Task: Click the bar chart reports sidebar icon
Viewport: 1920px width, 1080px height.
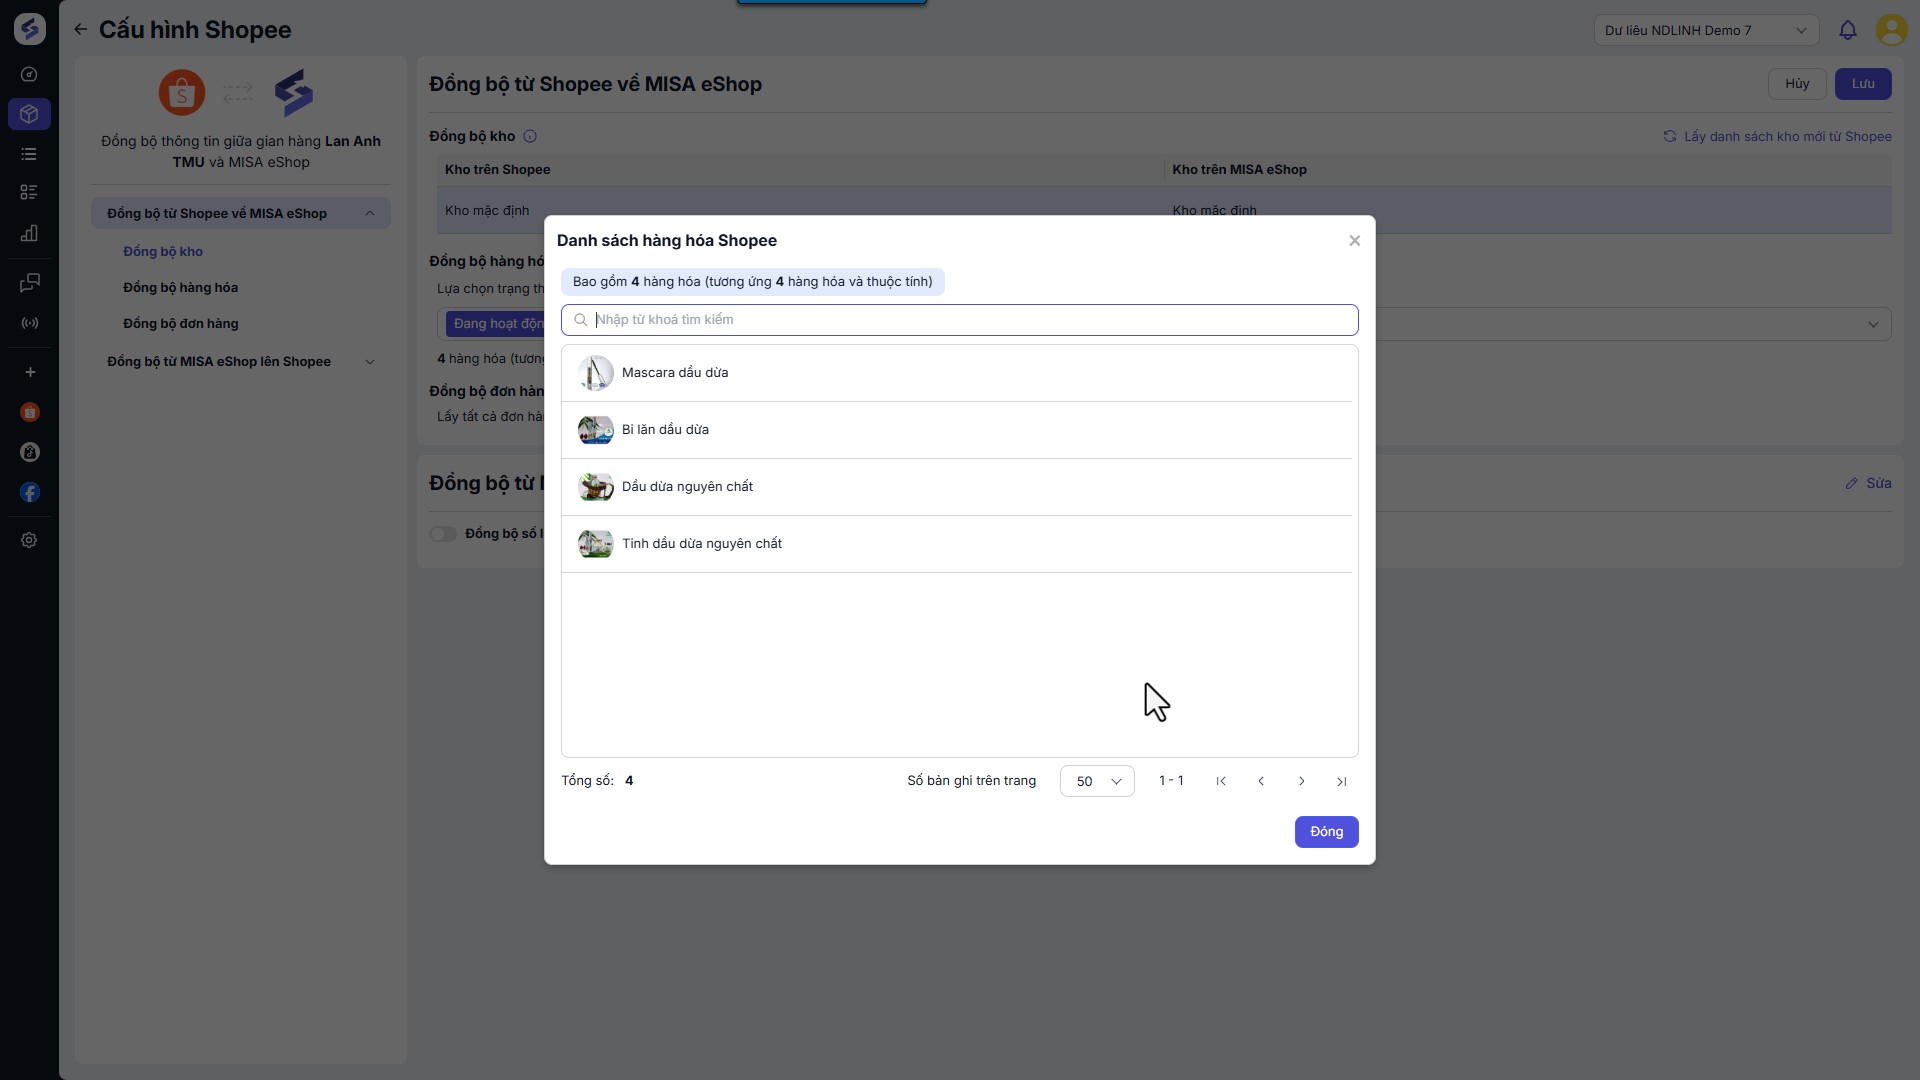Action: tap(30, 233)
